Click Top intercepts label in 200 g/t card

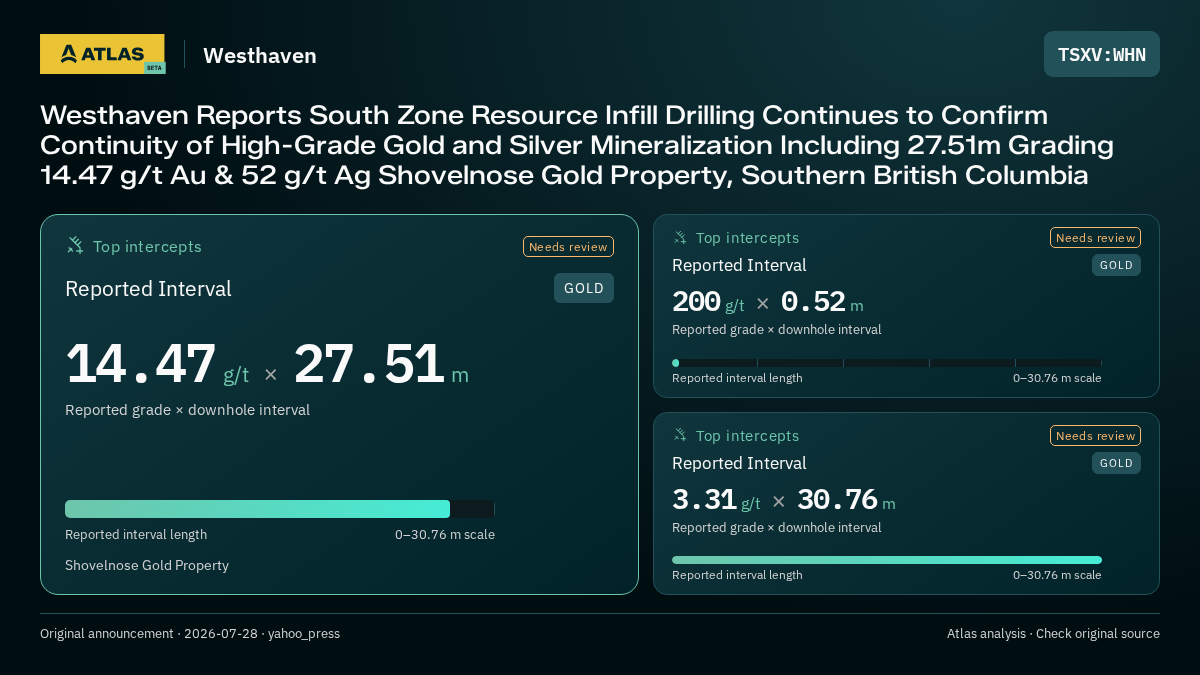[x=747, y=238]
